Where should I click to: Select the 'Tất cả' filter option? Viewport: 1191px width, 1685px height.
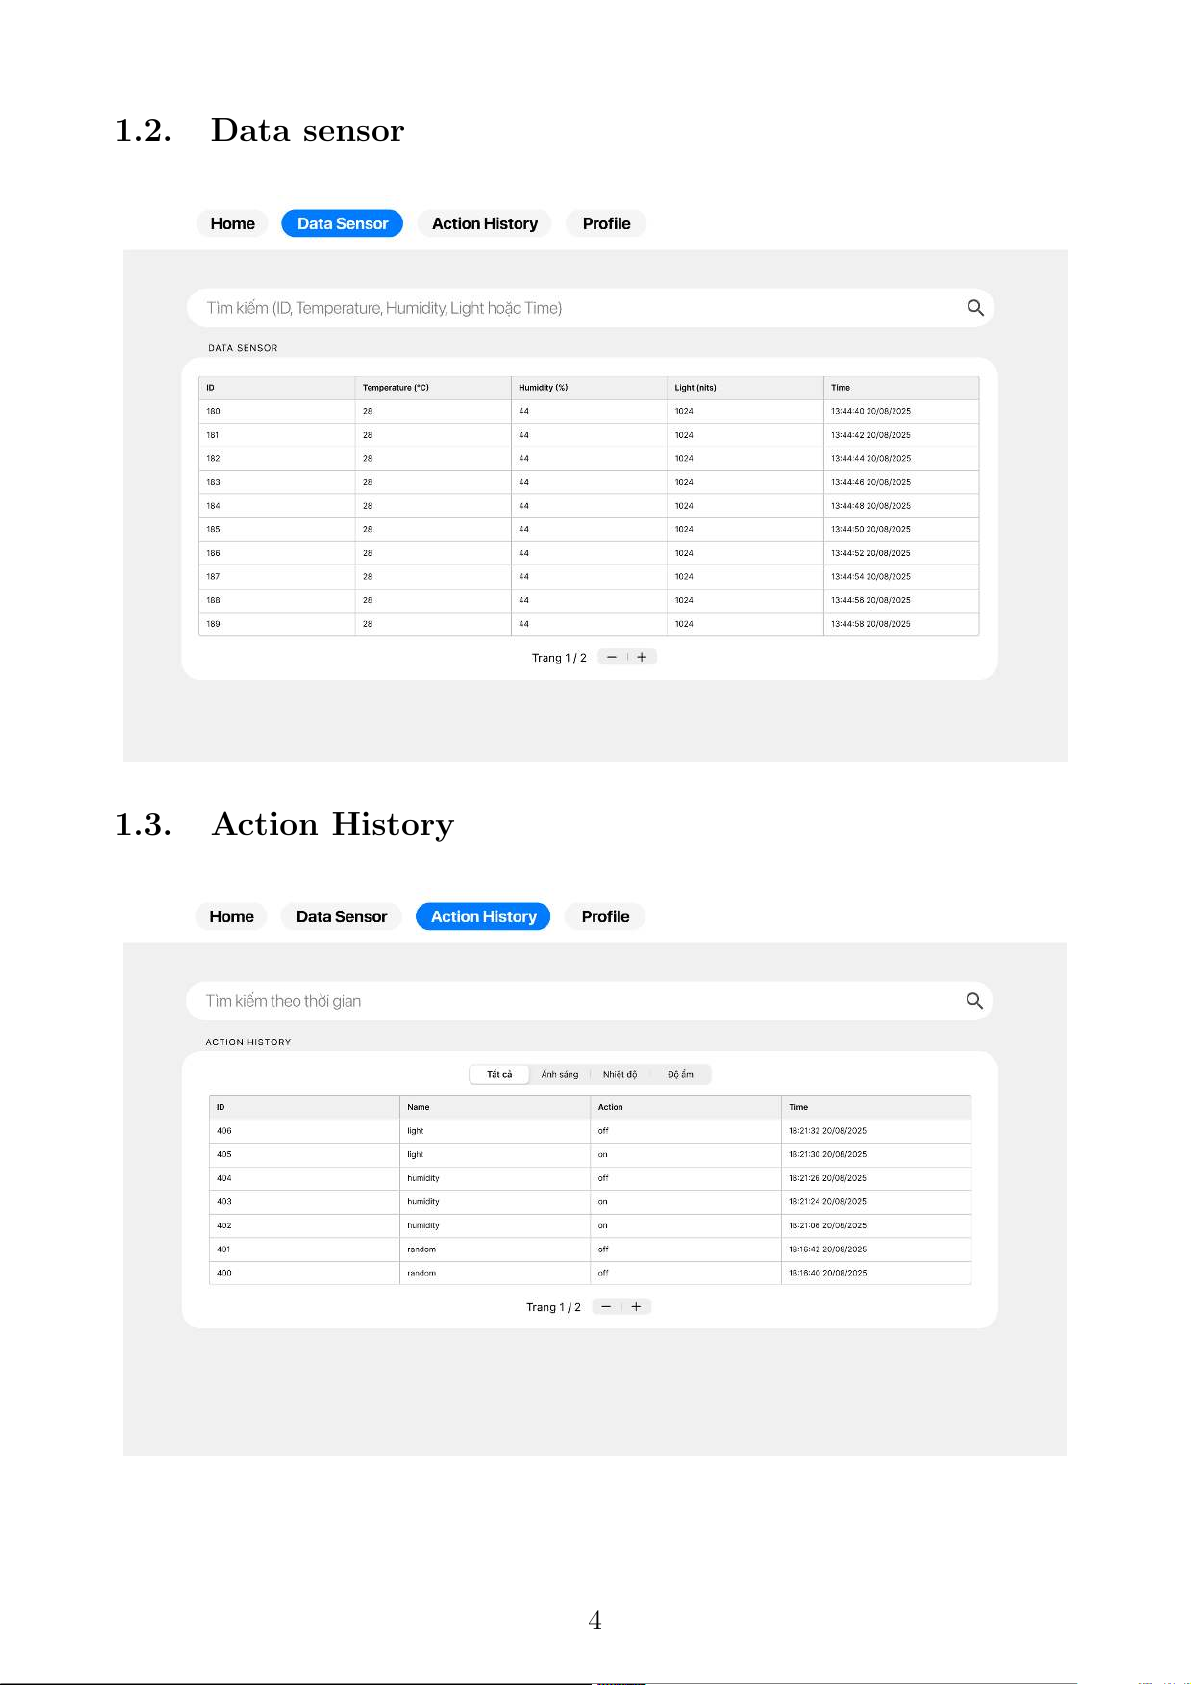coord(499,1074)
